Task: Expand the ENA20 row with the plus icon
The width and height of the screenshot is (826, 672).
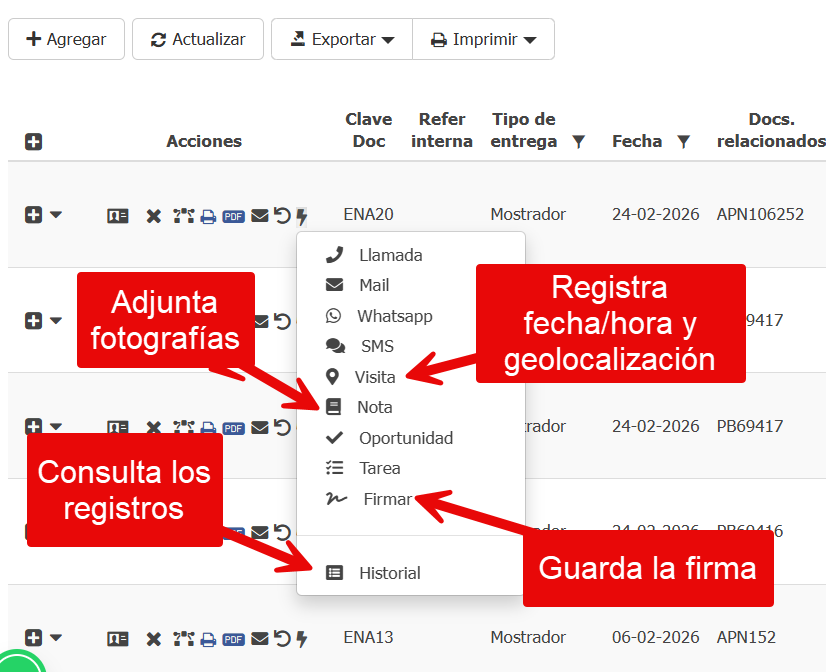Action: 33,215
